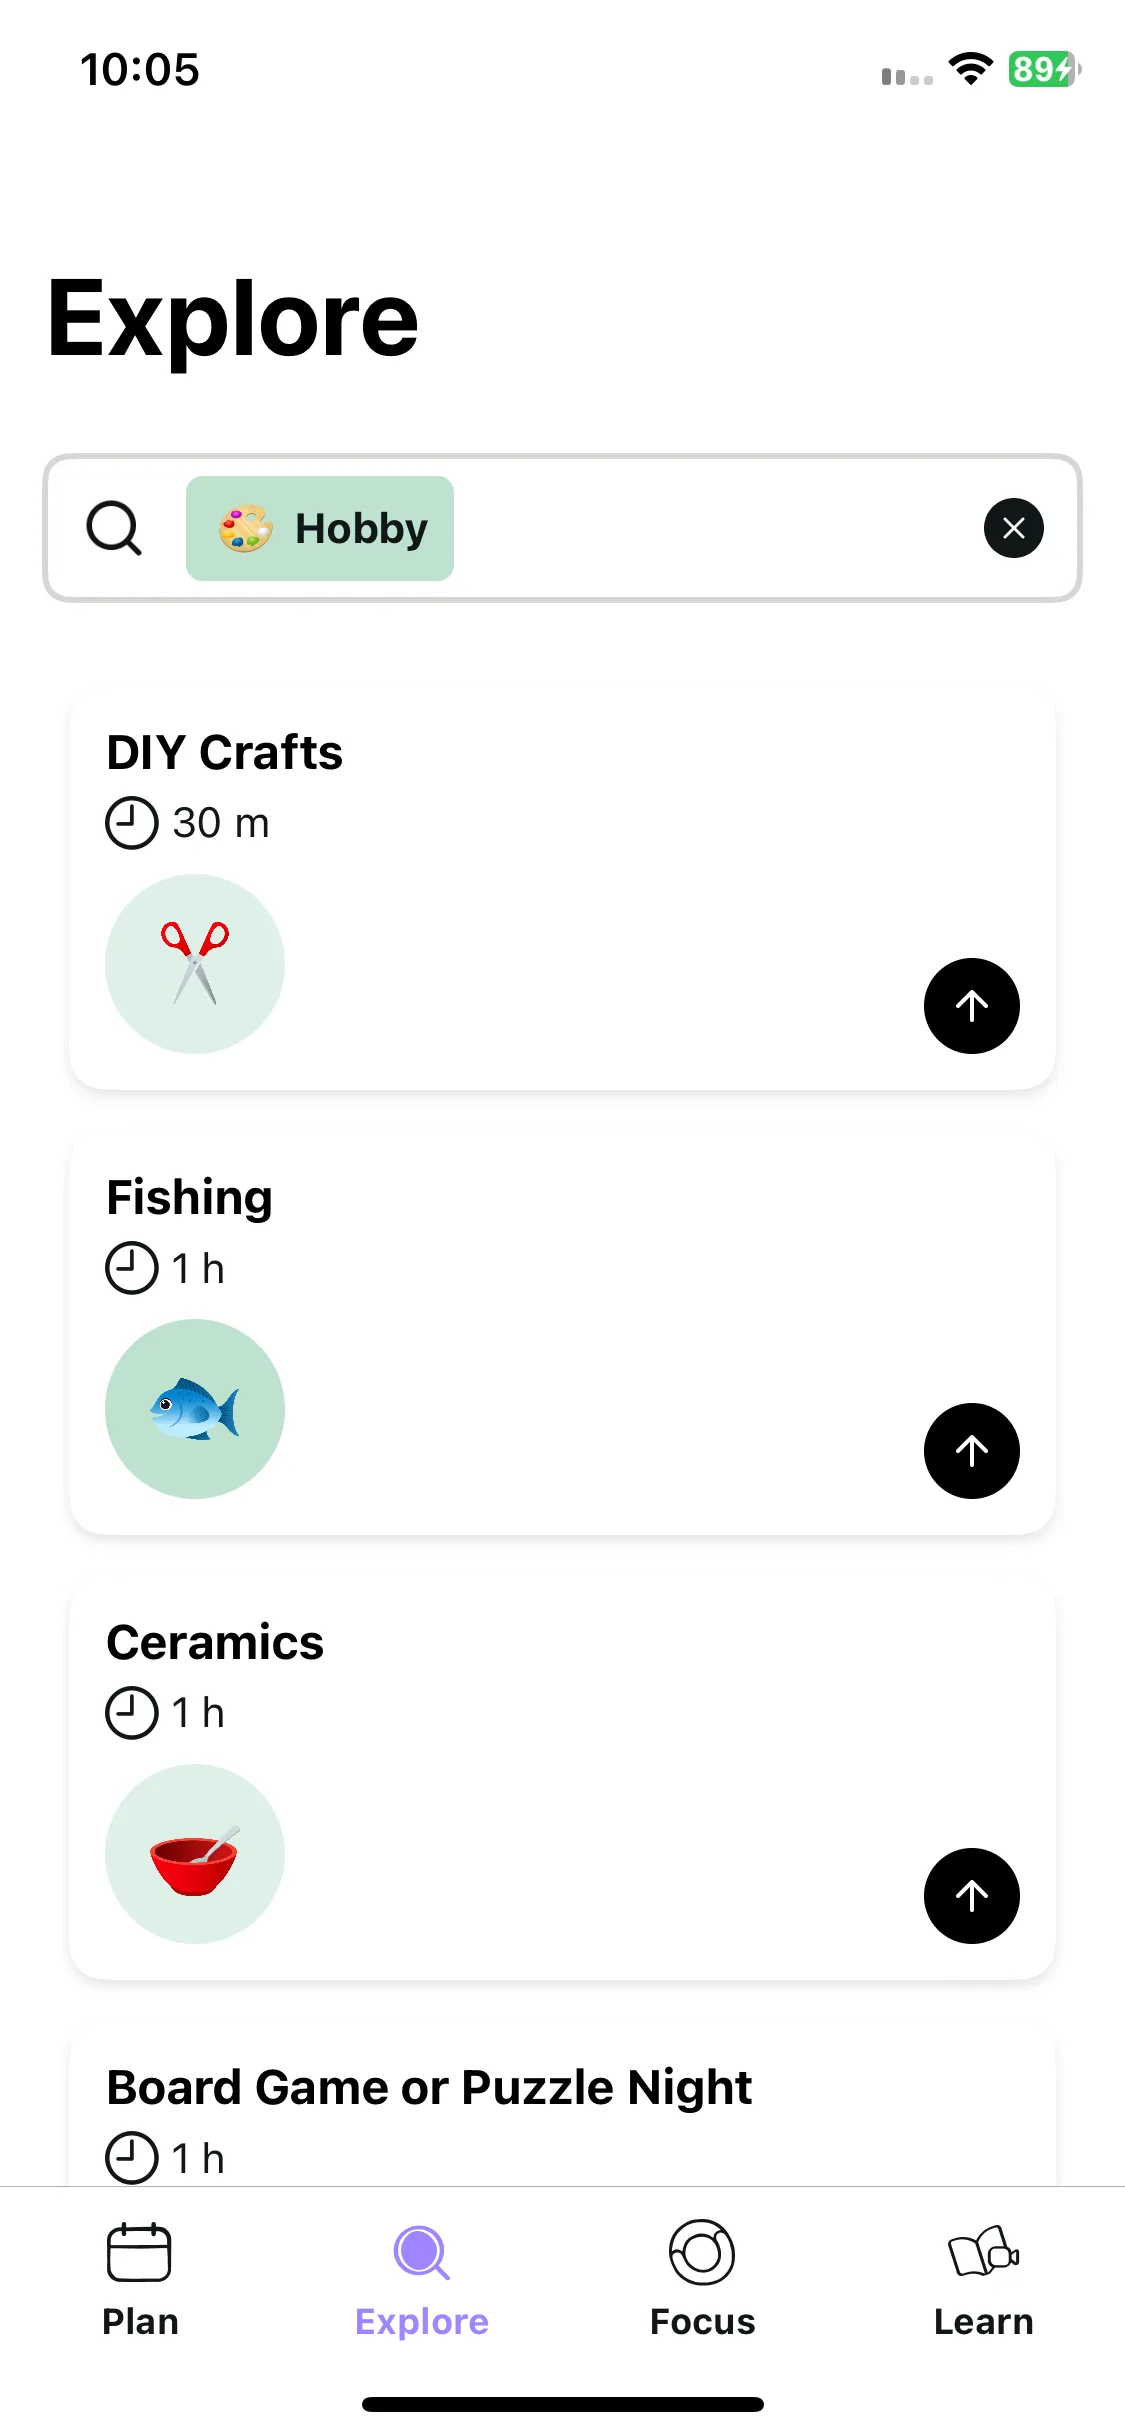Screen dimensions: 1125x2436
Task: Tap the DIY Crafts scissors icon
Action: [195, 964]
